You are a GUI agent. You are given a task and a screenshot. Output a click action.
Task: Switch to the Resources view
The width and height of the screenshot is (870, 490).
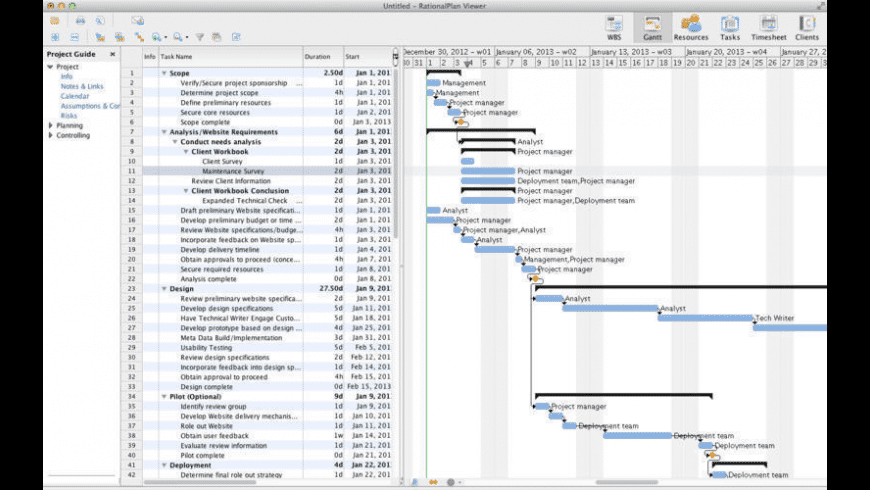pos(690,26)
